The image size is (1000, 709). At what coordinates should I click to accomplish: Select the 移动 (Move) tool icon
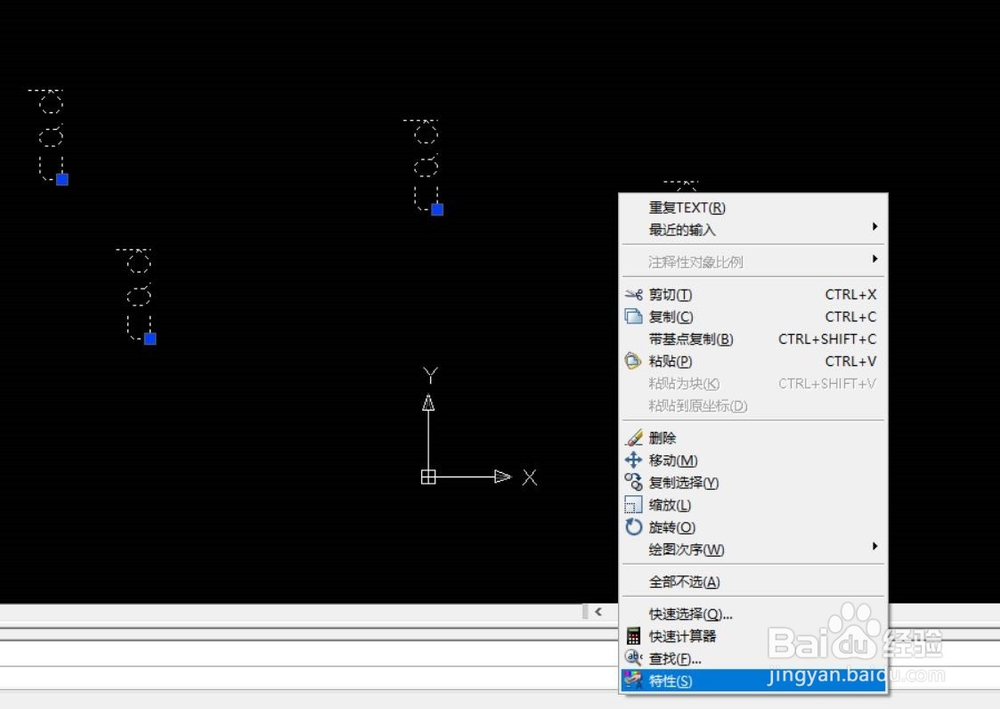click(634, 460)
